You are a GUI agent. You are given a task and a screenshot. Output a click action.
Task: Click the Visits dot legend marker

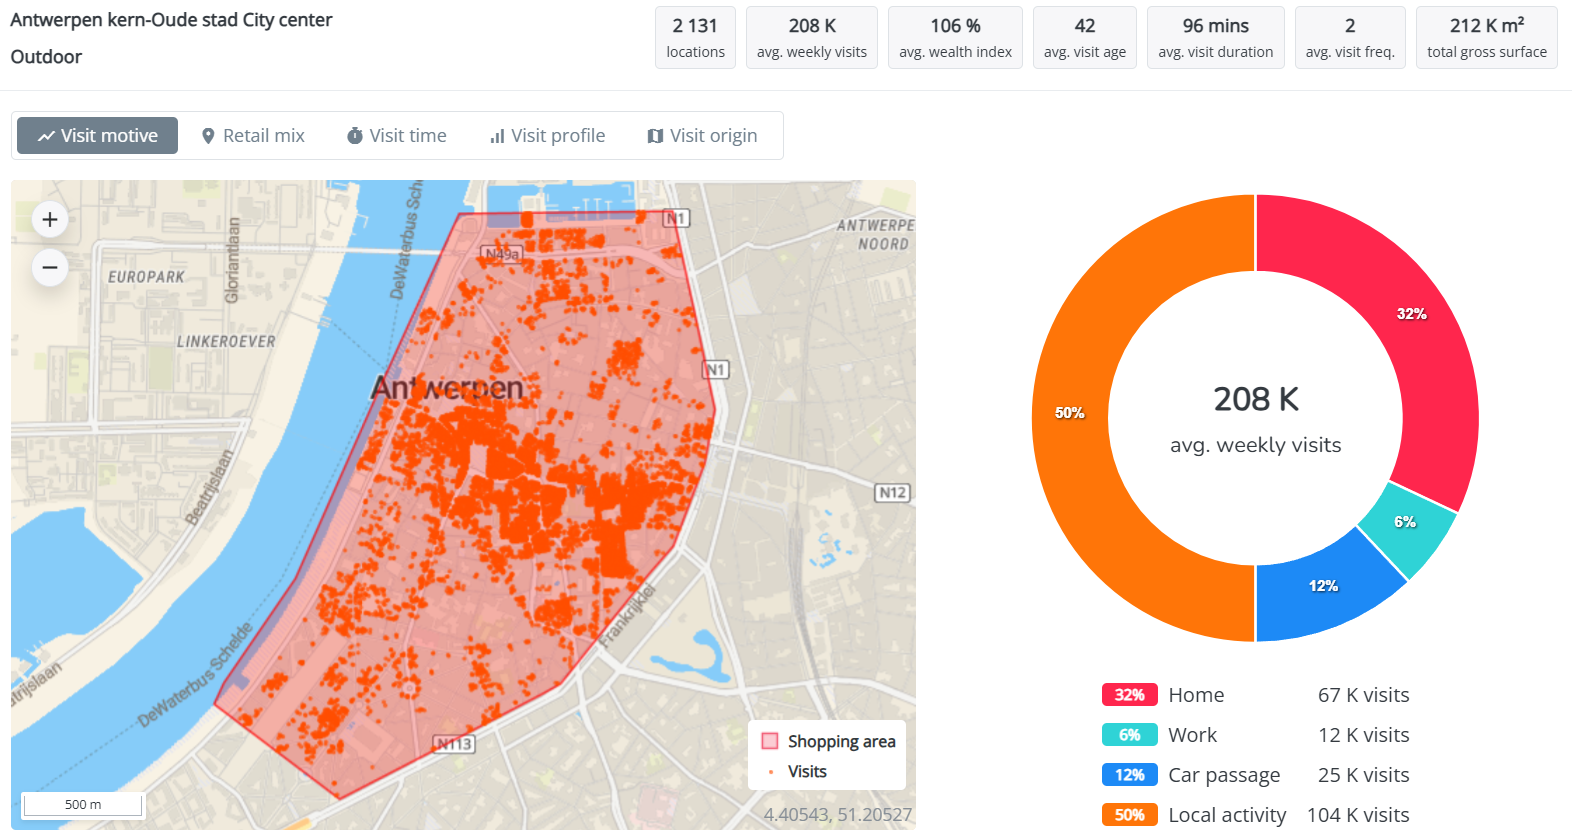[771, 772]
